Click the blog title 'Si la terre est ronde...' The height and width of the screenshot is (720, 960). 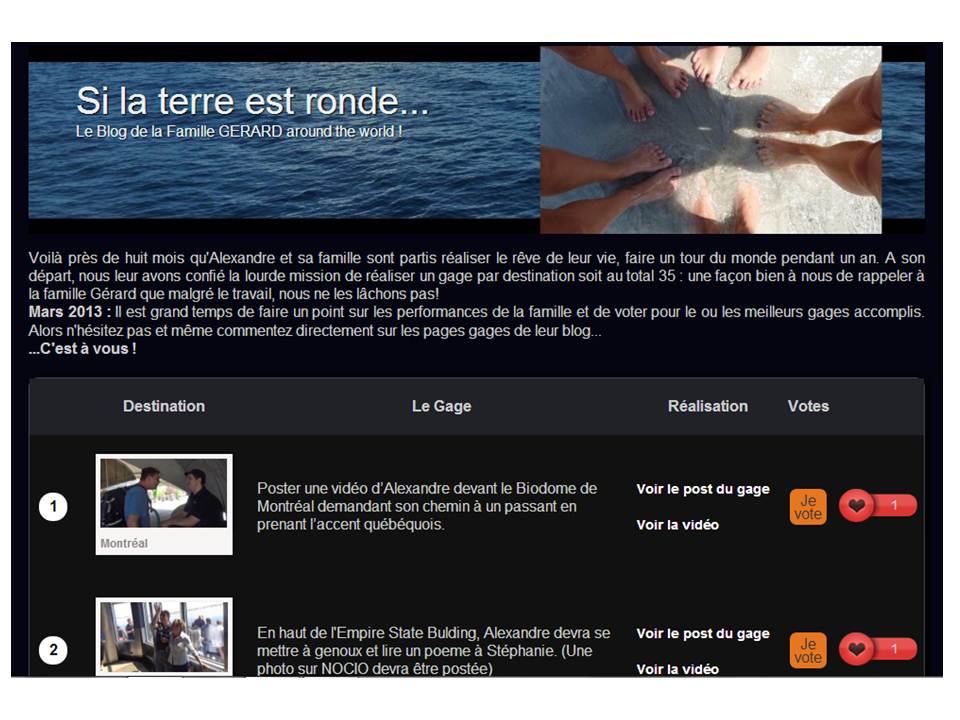pyautogui.click(x=252, y=101)
